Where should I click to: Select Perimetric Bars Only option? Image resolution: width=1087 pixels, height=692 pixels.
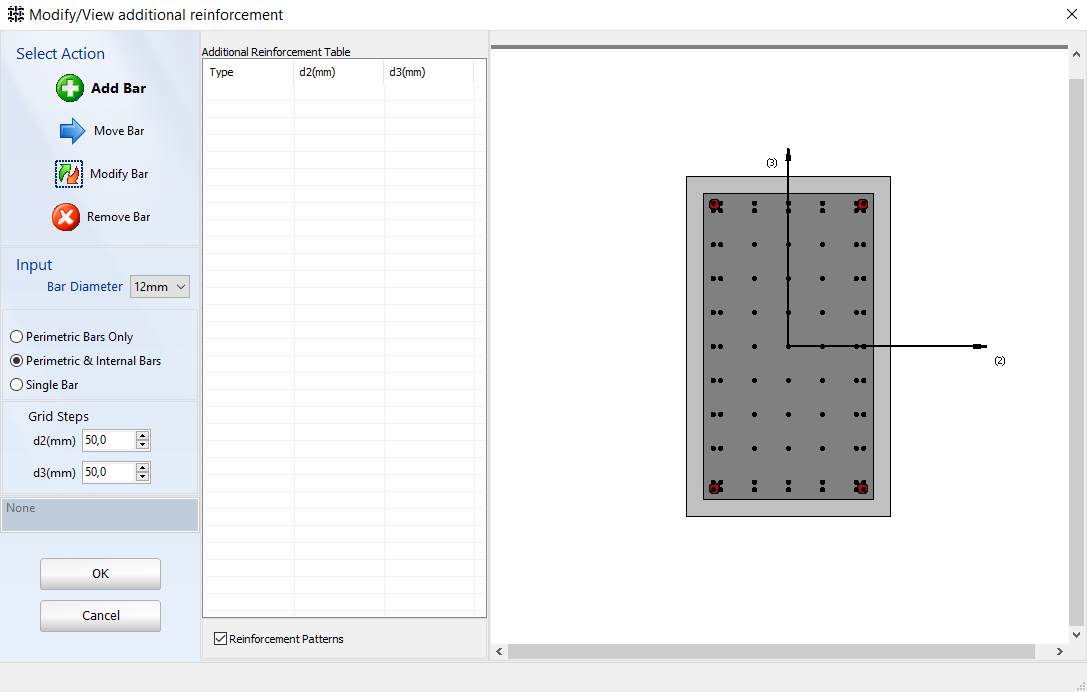coord(72,337)
